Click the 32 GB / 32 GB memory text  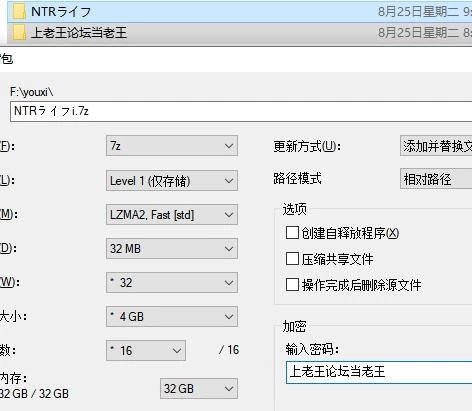coord(34,394)
